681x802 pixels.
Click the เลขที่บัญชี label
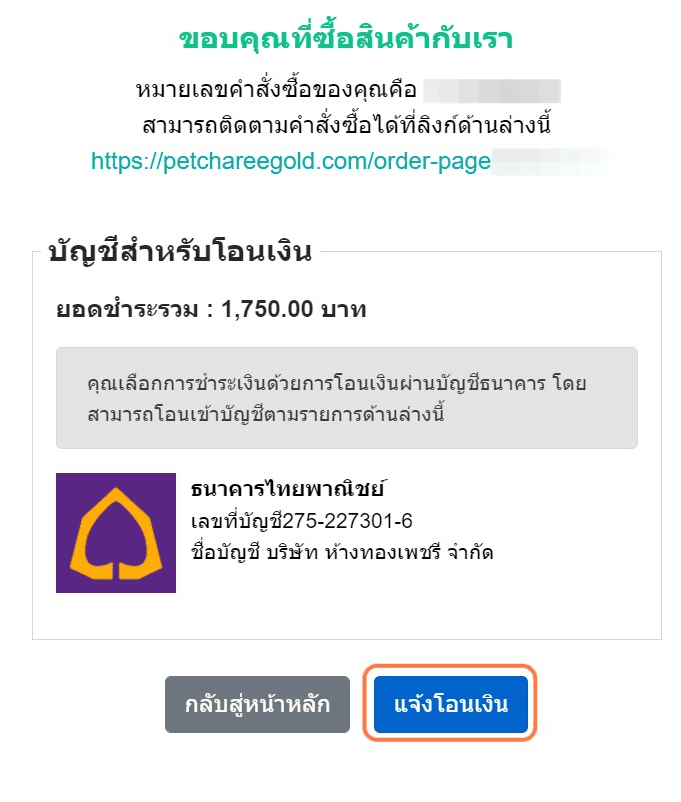pyautogui.click(x=236, y=522)
